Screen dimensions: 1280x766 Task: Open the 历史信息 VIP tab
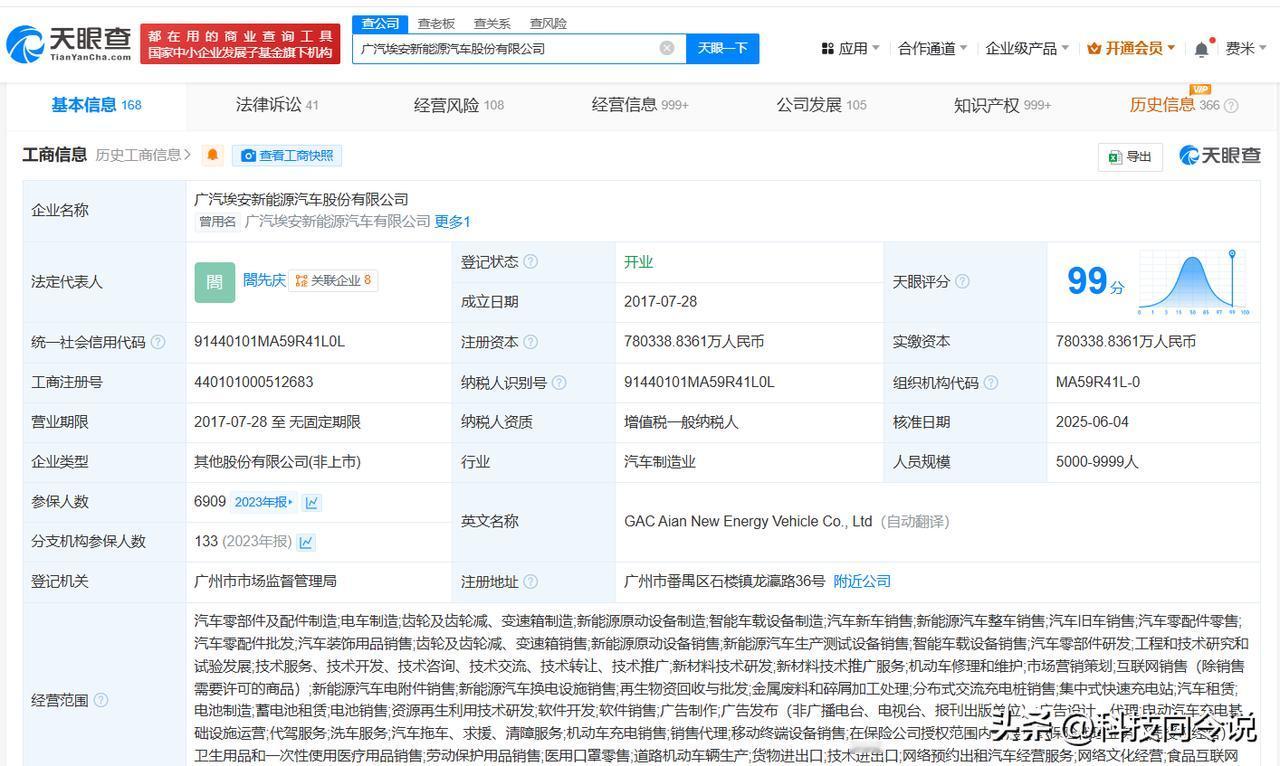(1174, 105)
